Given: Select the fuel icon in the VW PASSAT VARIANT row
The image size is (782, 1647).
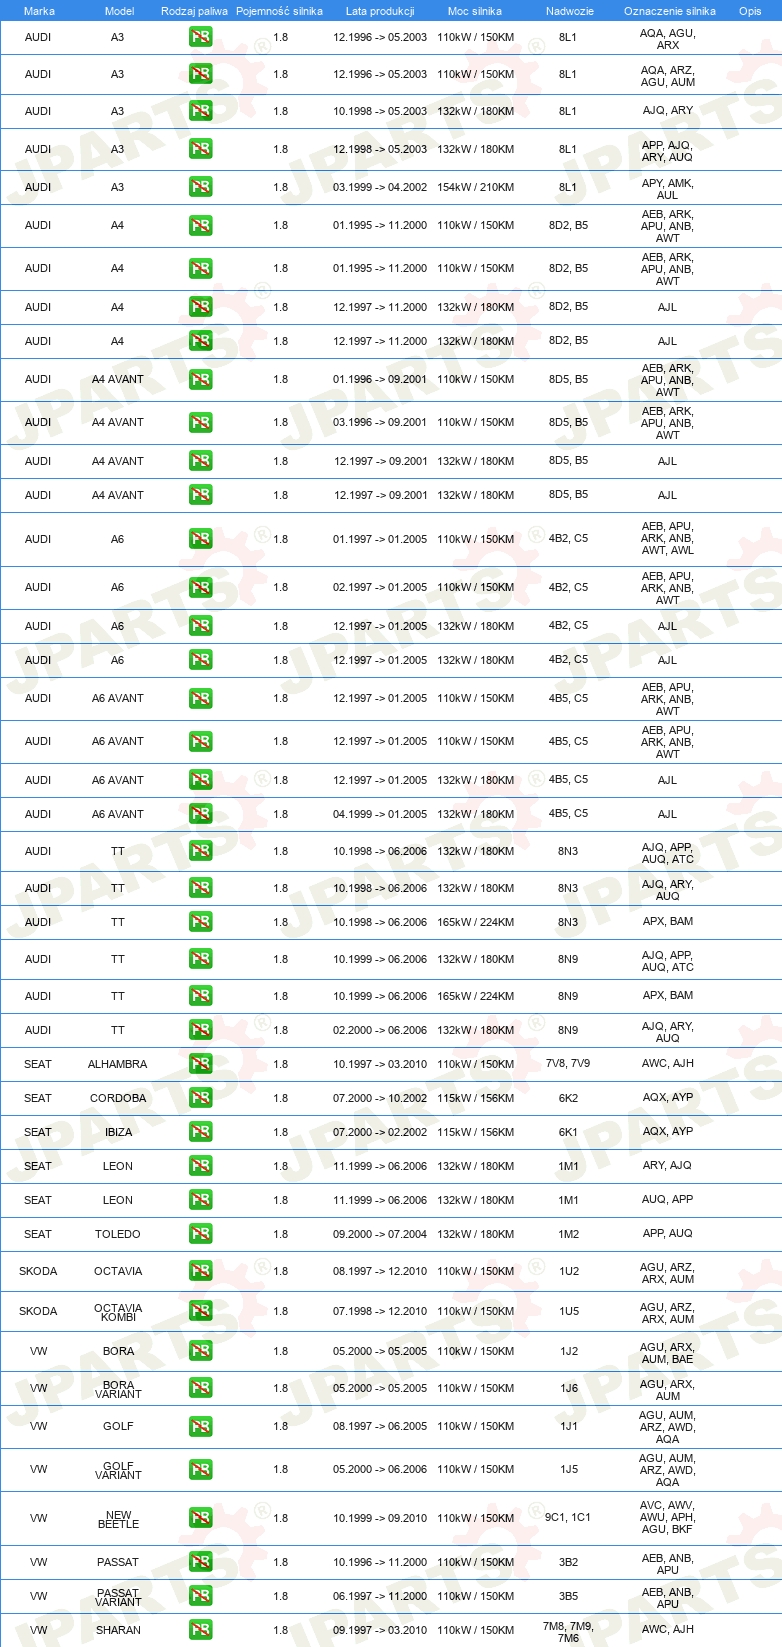Looking at the screenshot, I should point(201,1596).
